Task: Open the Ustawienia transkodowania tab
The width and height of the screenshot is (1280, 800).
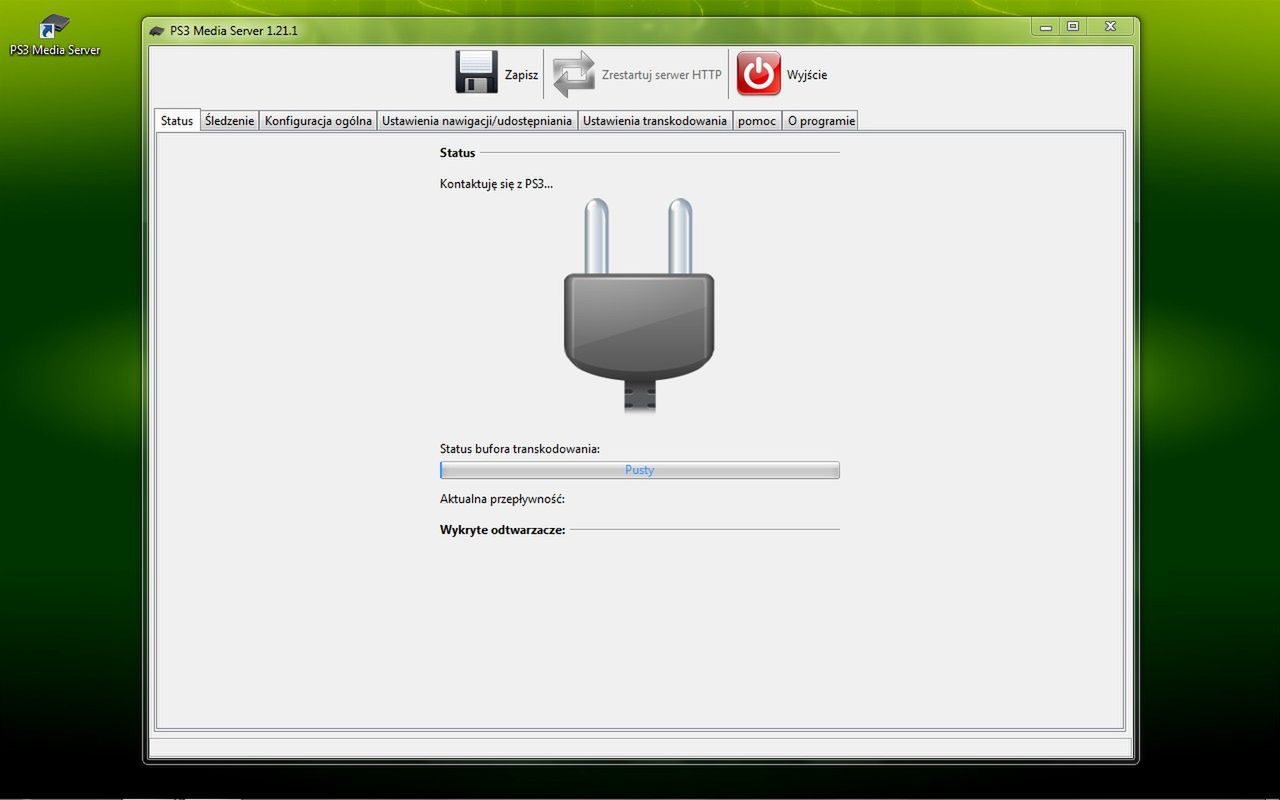Action: pos(655,121)
